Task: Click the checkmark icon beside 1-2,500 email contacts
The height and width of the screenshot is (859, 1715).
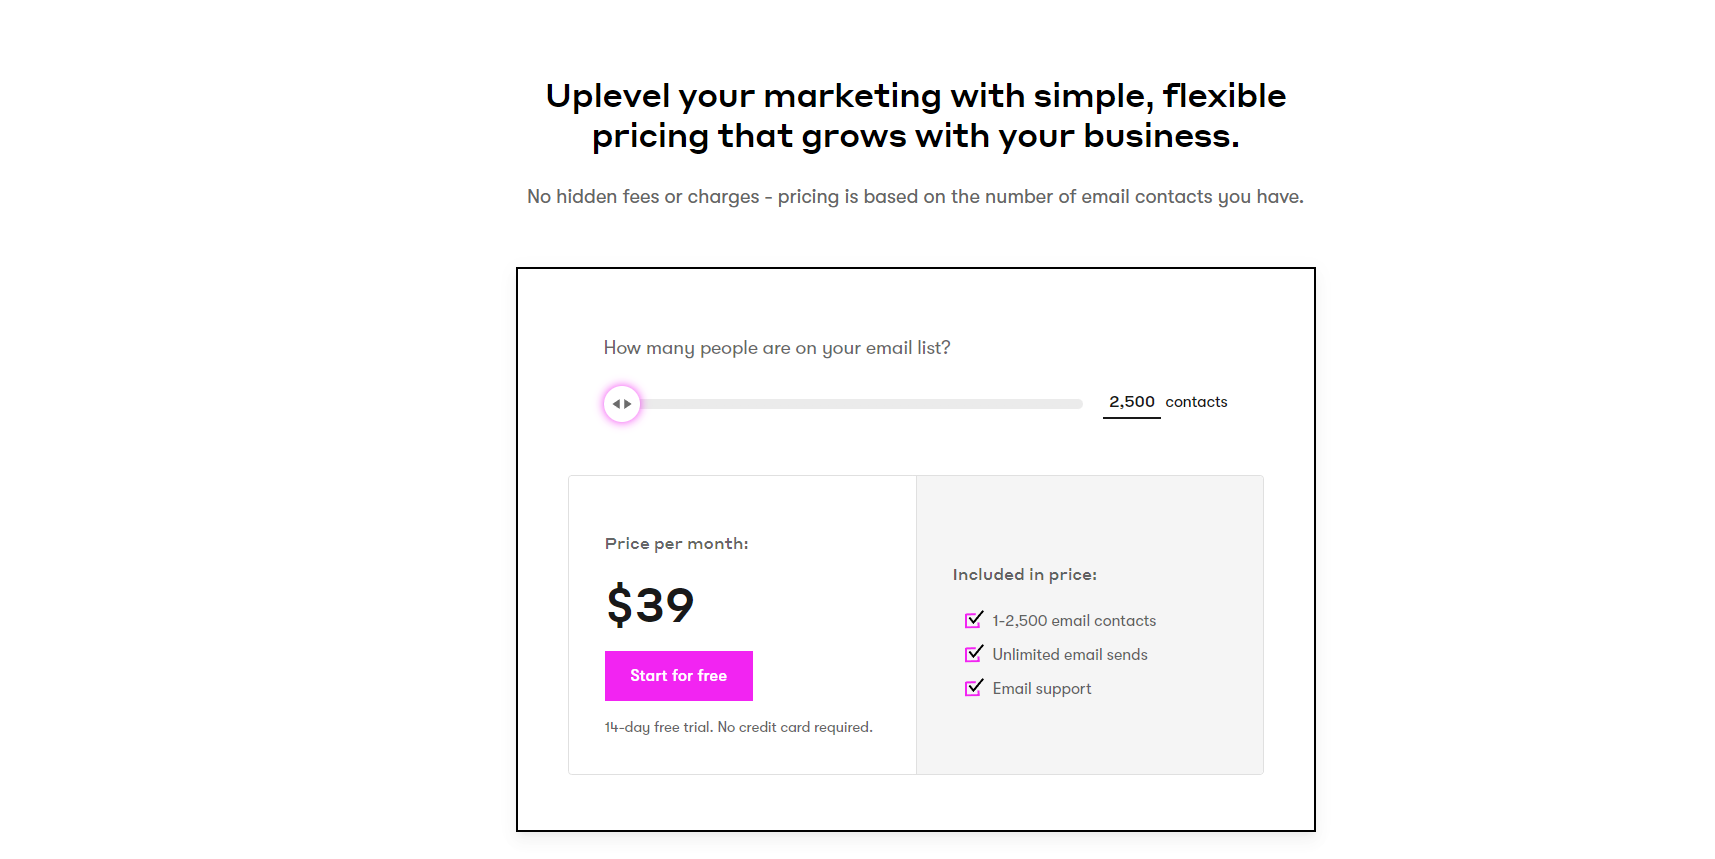Action: pos(973,620)
